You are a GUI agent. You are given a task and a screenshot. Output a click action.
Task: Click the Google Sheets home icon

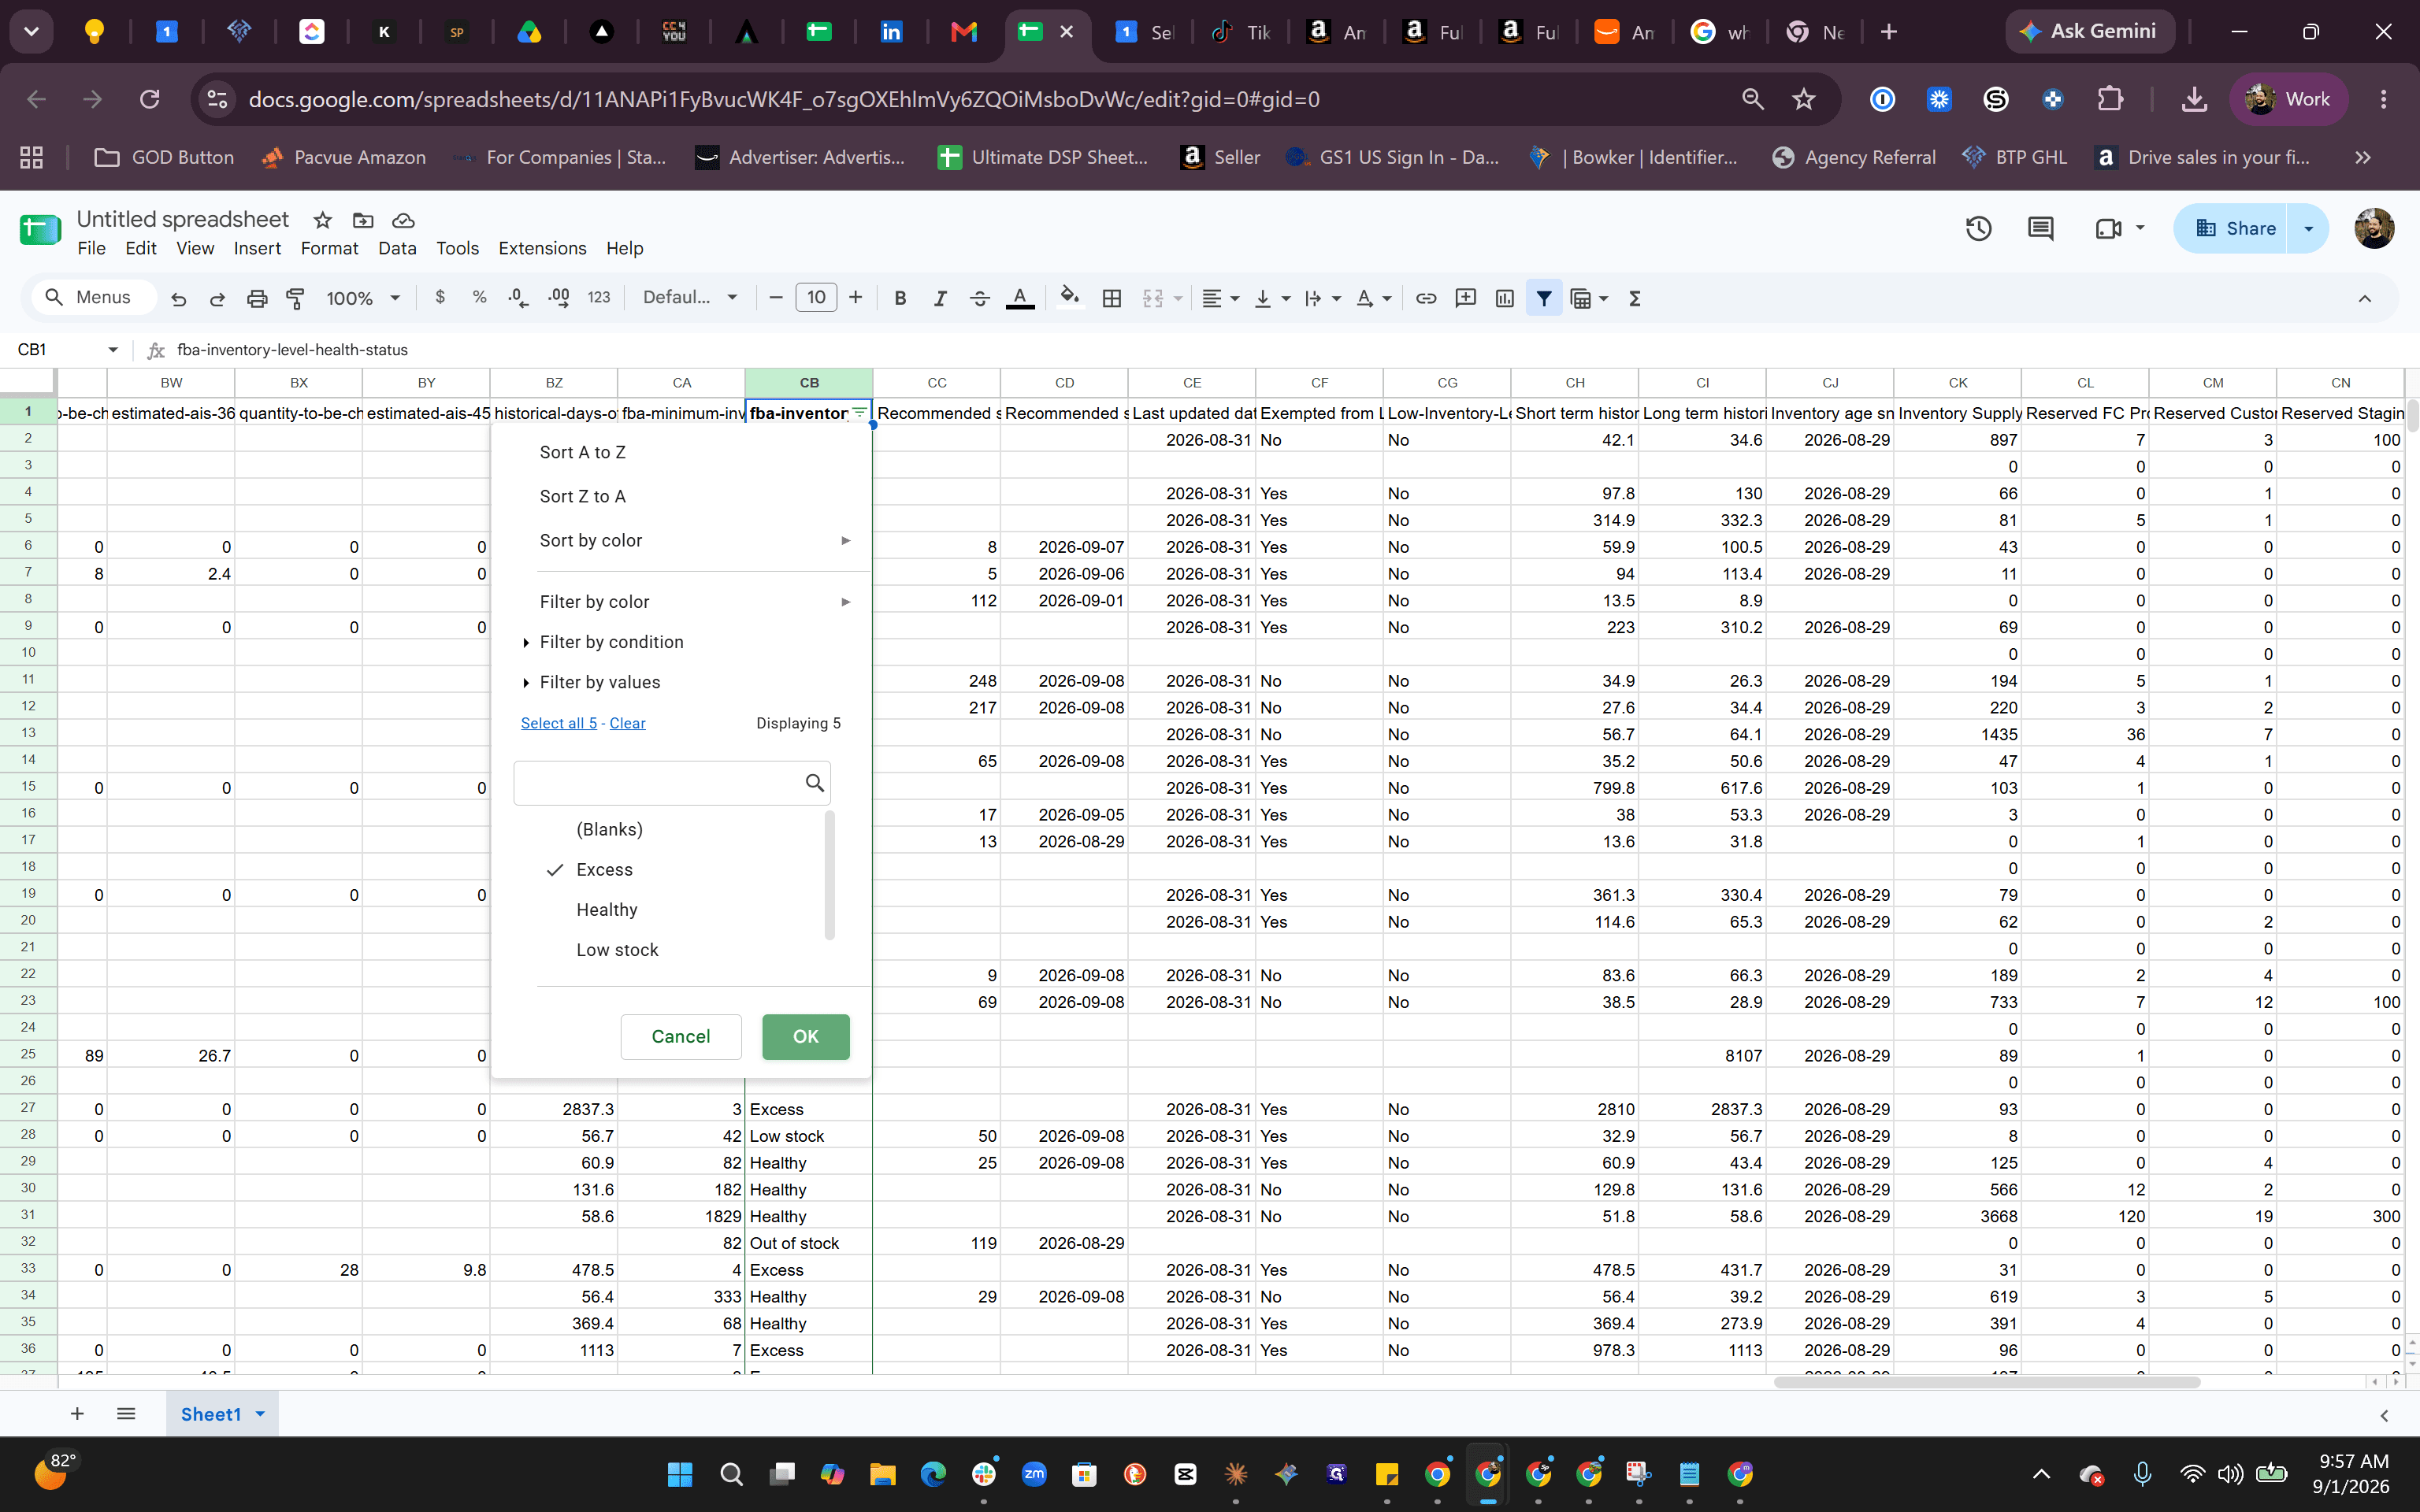point(41,229)
